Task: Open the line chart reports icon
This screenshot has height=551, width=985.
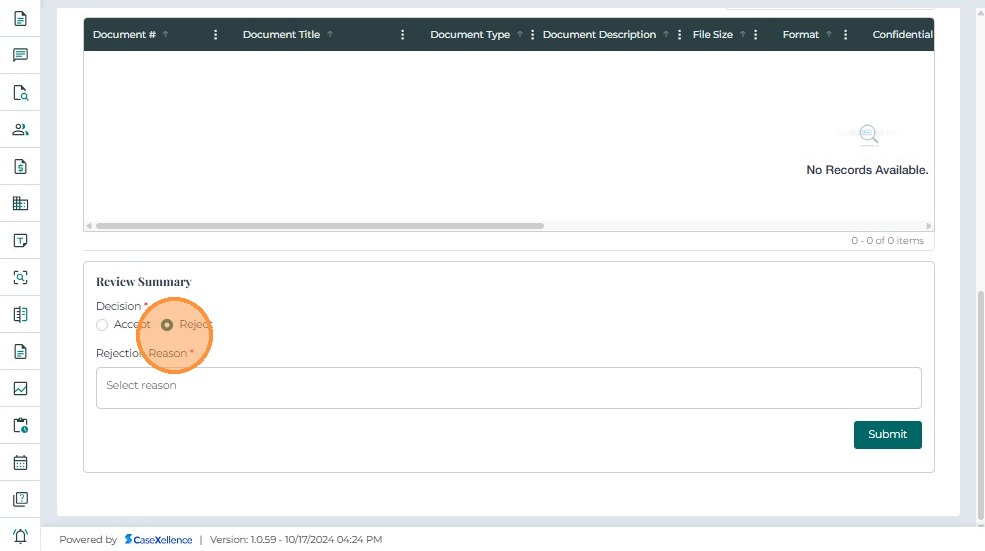Action: pyautogui.click(x=20, y=388)
